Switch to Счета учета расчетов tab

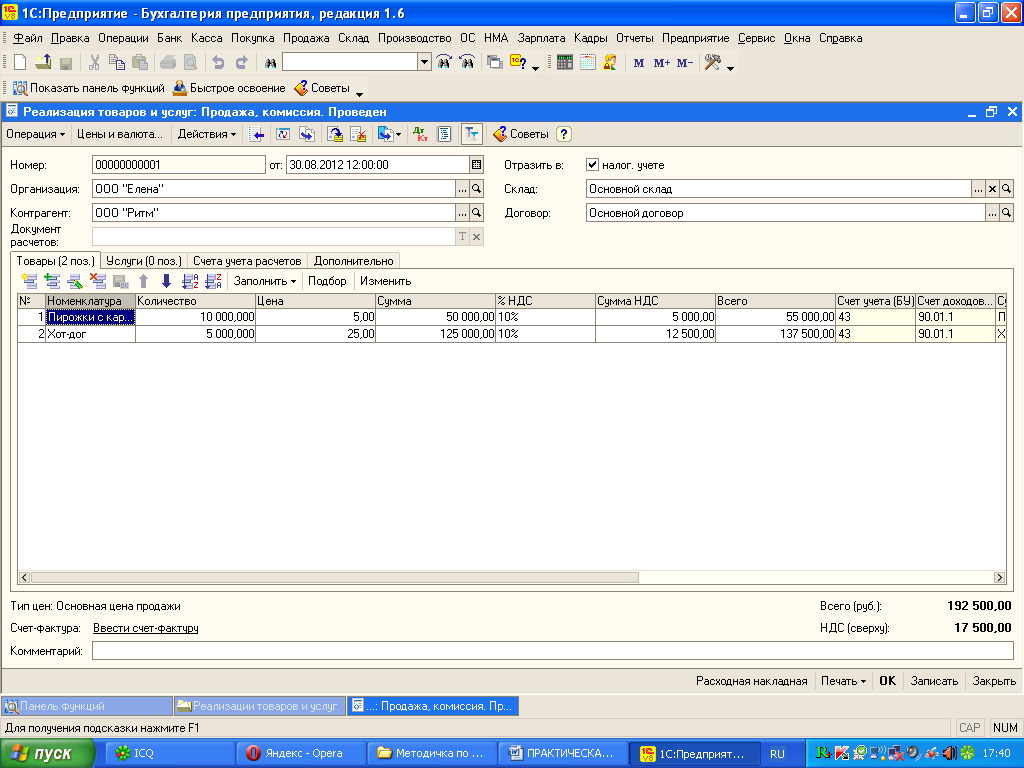(x=247, y=261)
